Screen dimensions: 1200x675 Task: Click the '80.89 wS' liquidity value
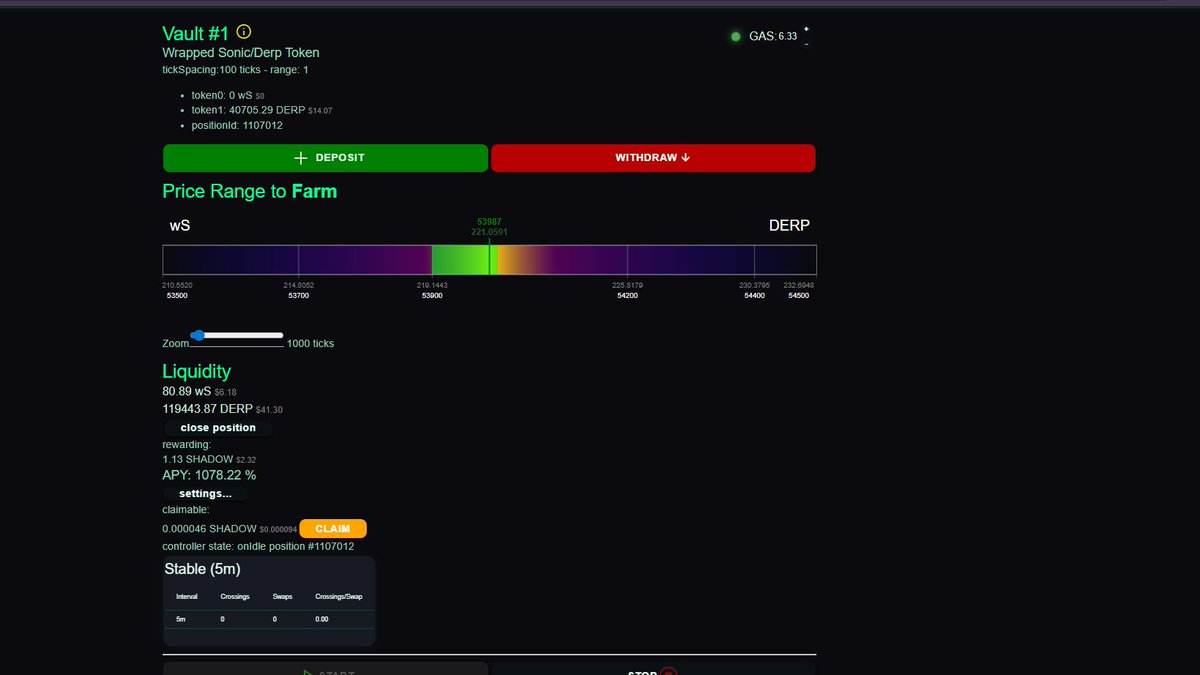[x=186, y=392]
